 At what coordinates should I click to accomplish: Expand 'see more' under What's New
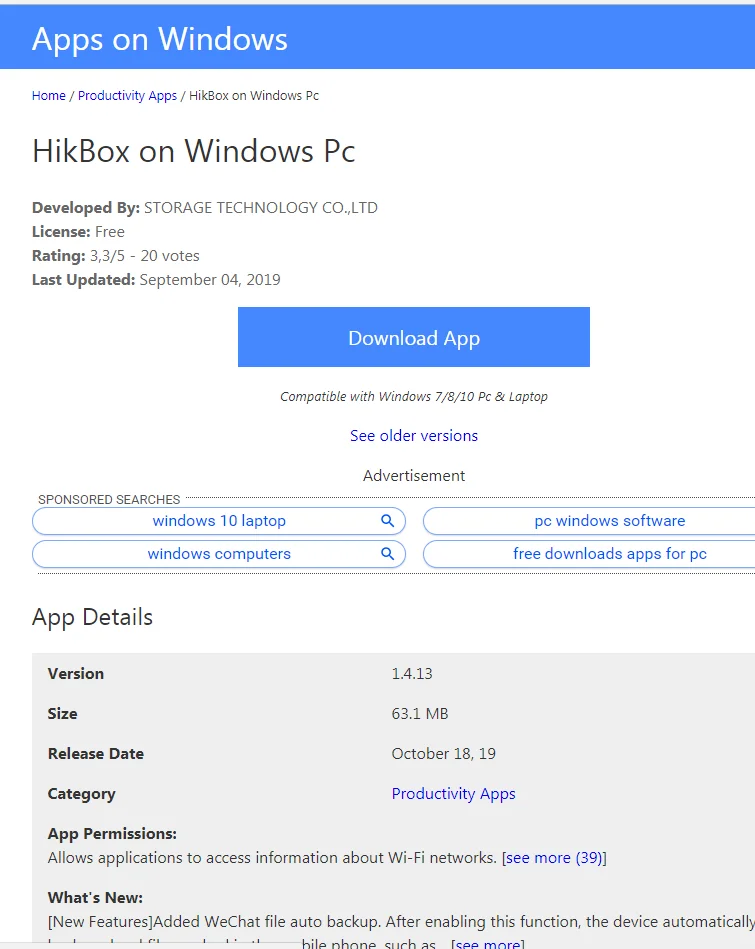tap(488, 944)
